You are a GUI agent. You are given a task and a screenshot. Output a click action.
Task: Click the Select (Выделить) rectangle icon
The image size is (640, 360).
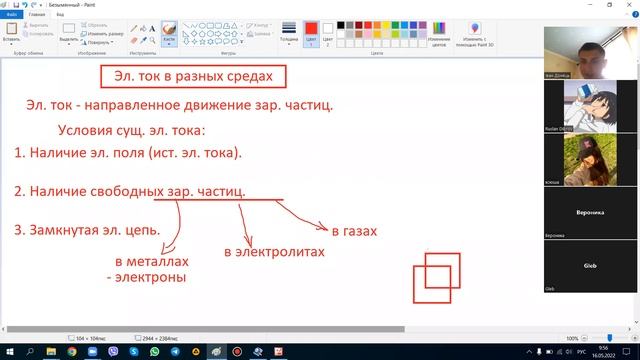pos(69,29)
